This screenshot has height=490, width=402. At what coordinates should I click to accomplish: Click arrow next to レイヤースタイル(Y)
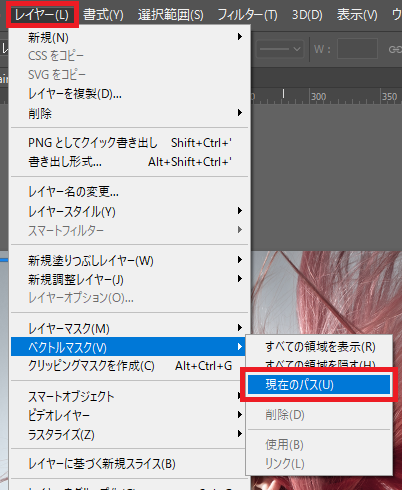[240, 211]
